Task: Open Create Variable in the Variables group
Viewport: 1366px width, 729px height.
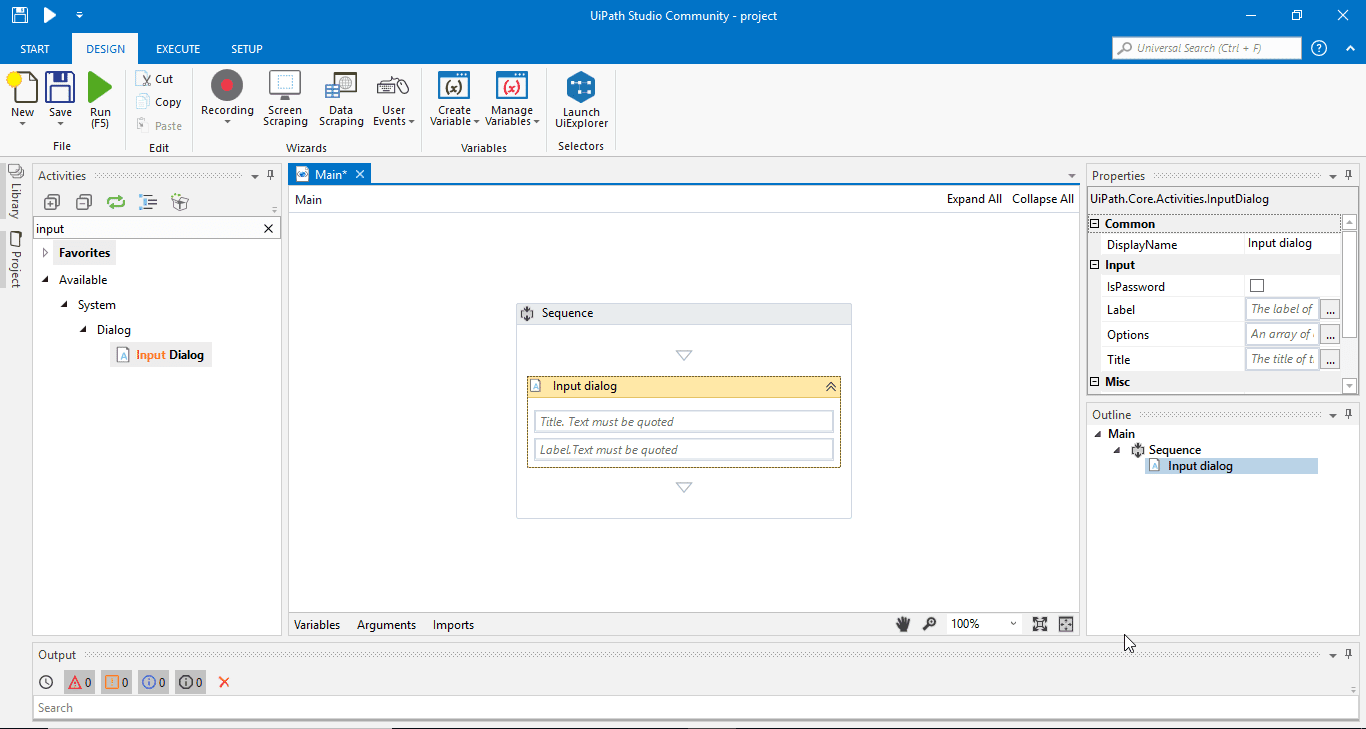Action: [454, 97]
